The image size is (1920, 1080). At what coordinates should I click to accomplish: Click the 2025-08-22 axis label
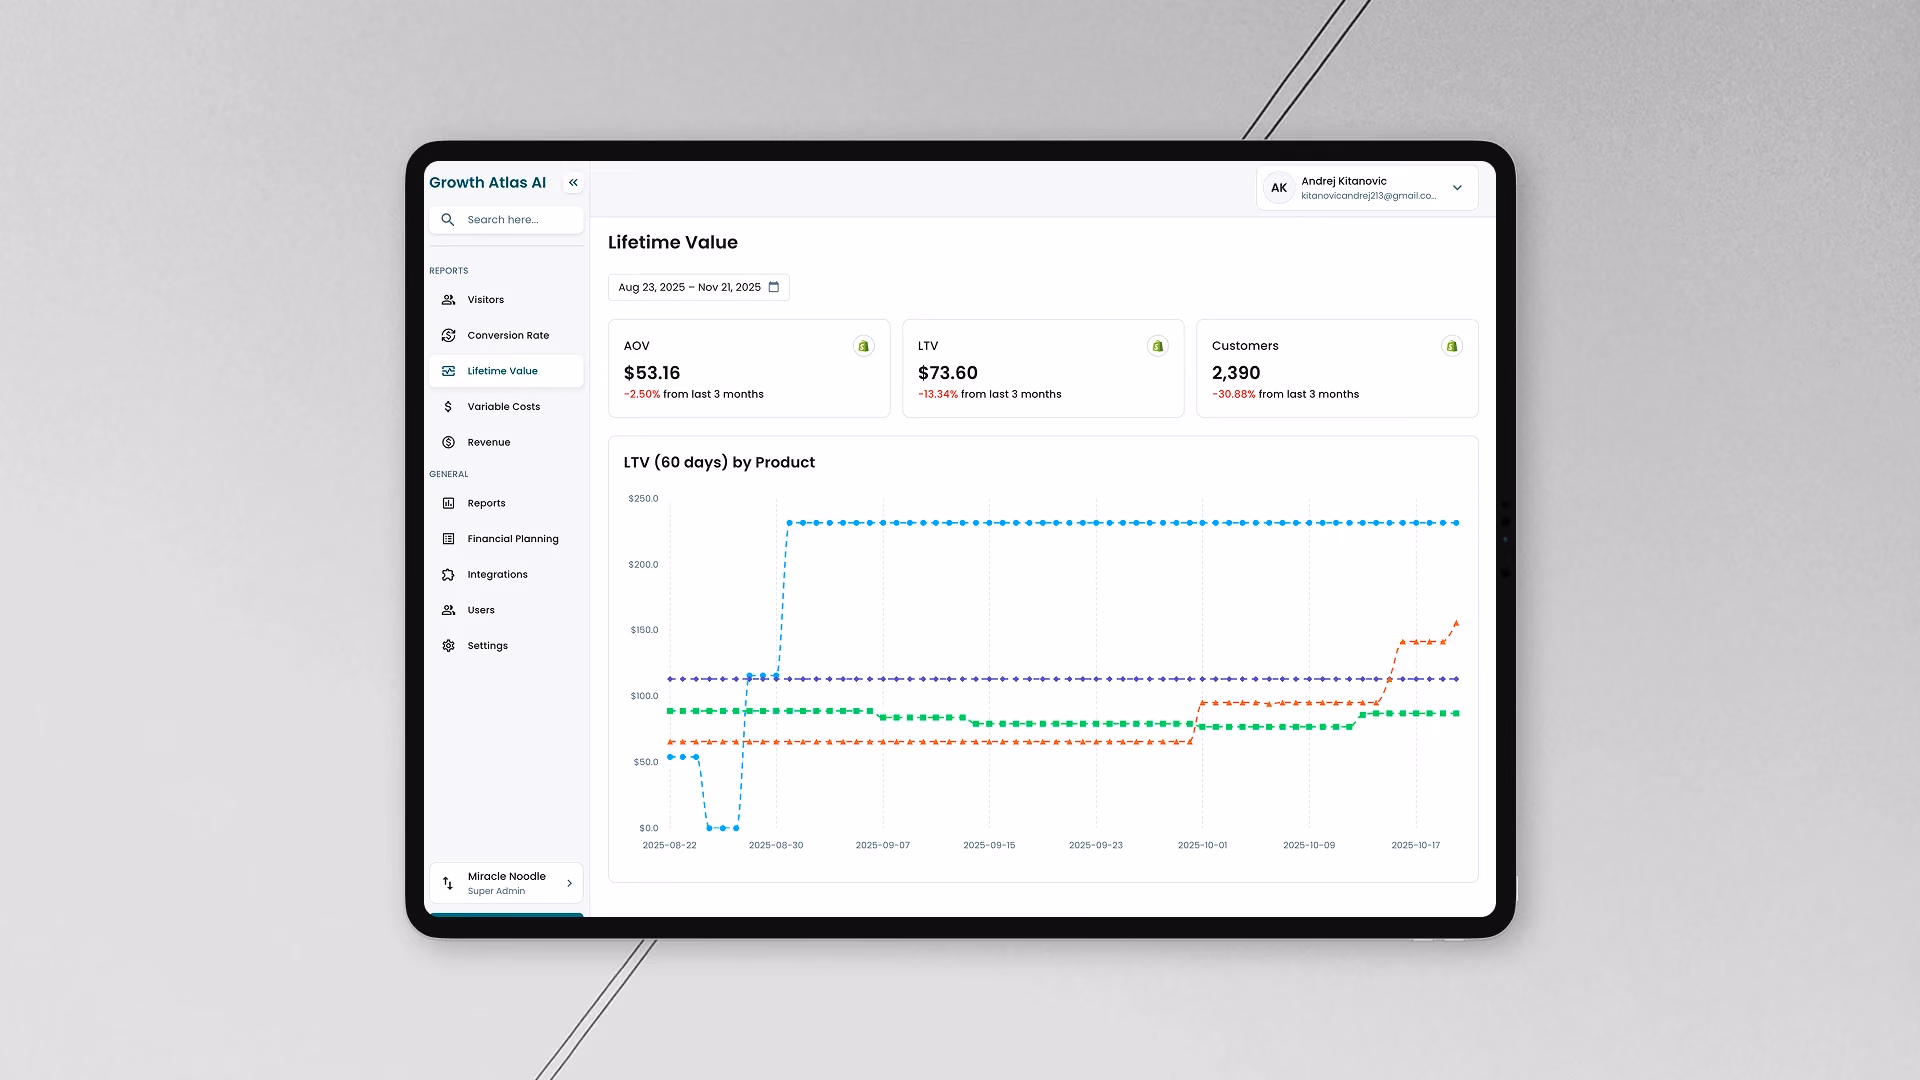[x=669, y=846]
